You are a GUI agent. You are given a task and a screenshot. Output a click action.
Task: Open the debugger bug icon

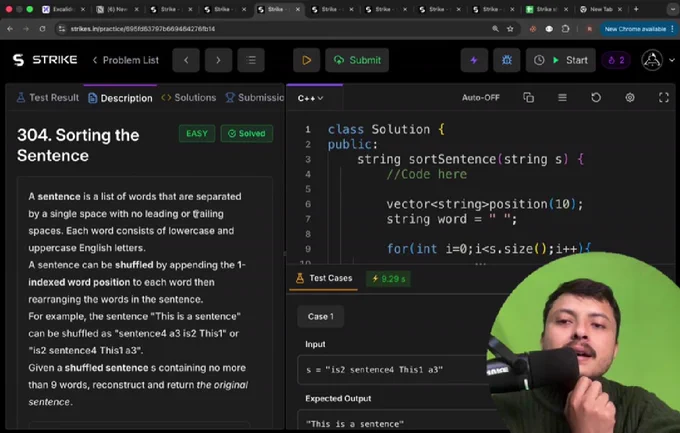[507, 60]
